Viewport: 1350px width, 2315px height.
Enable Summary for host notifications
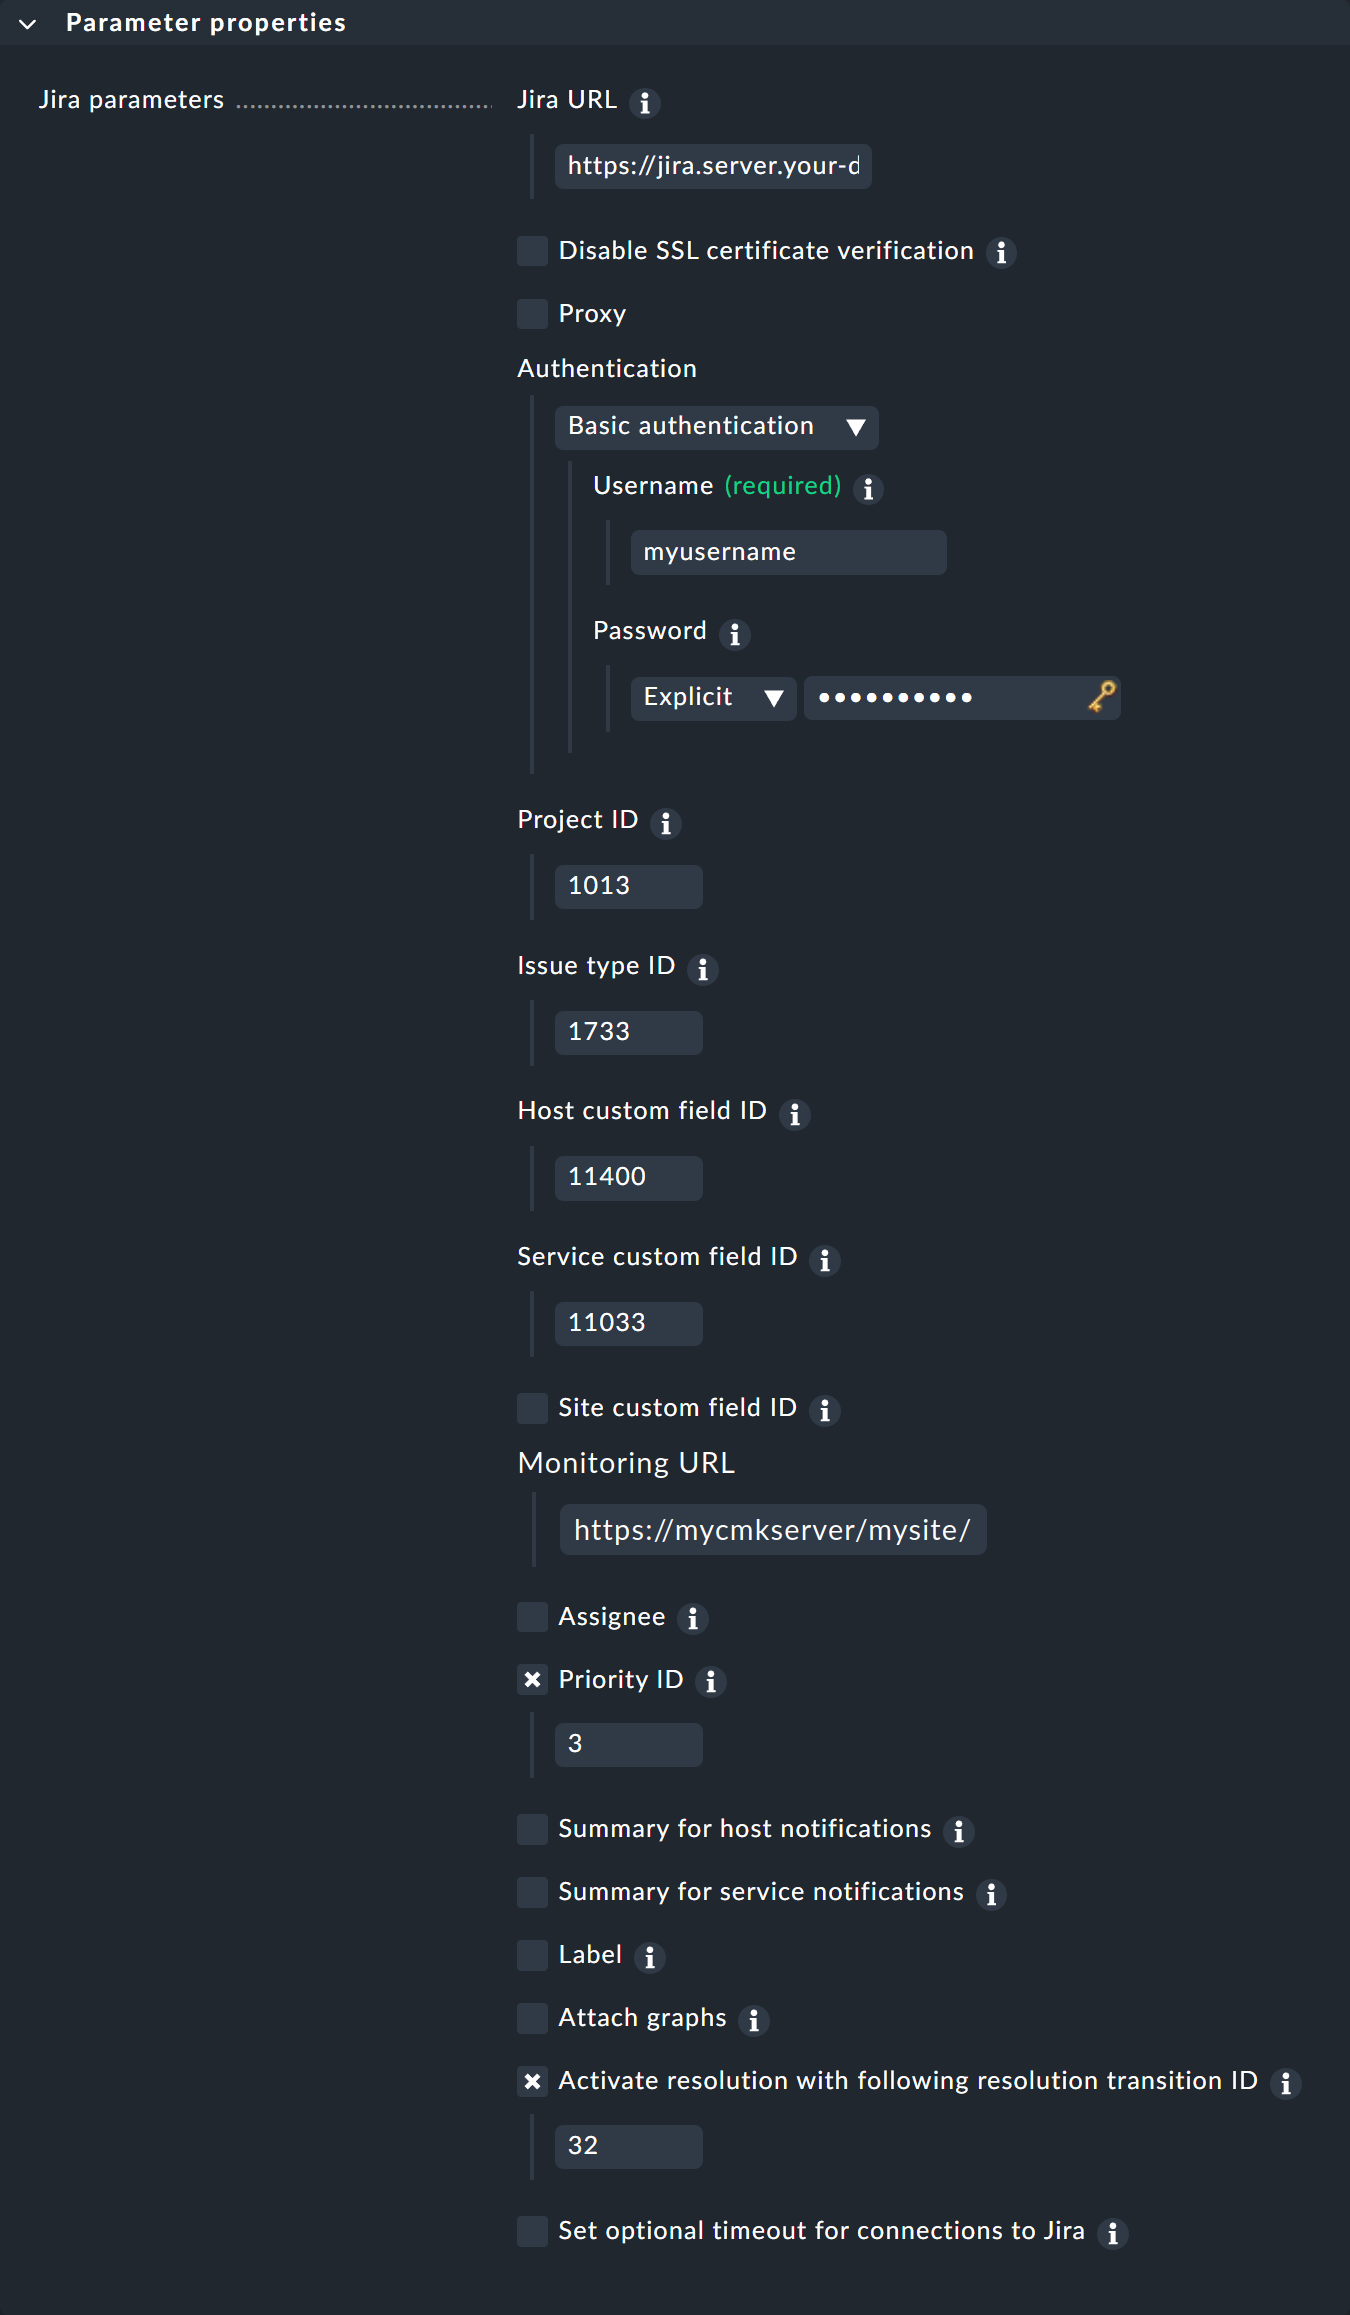pyautogui.click(x=531, y=1829)
